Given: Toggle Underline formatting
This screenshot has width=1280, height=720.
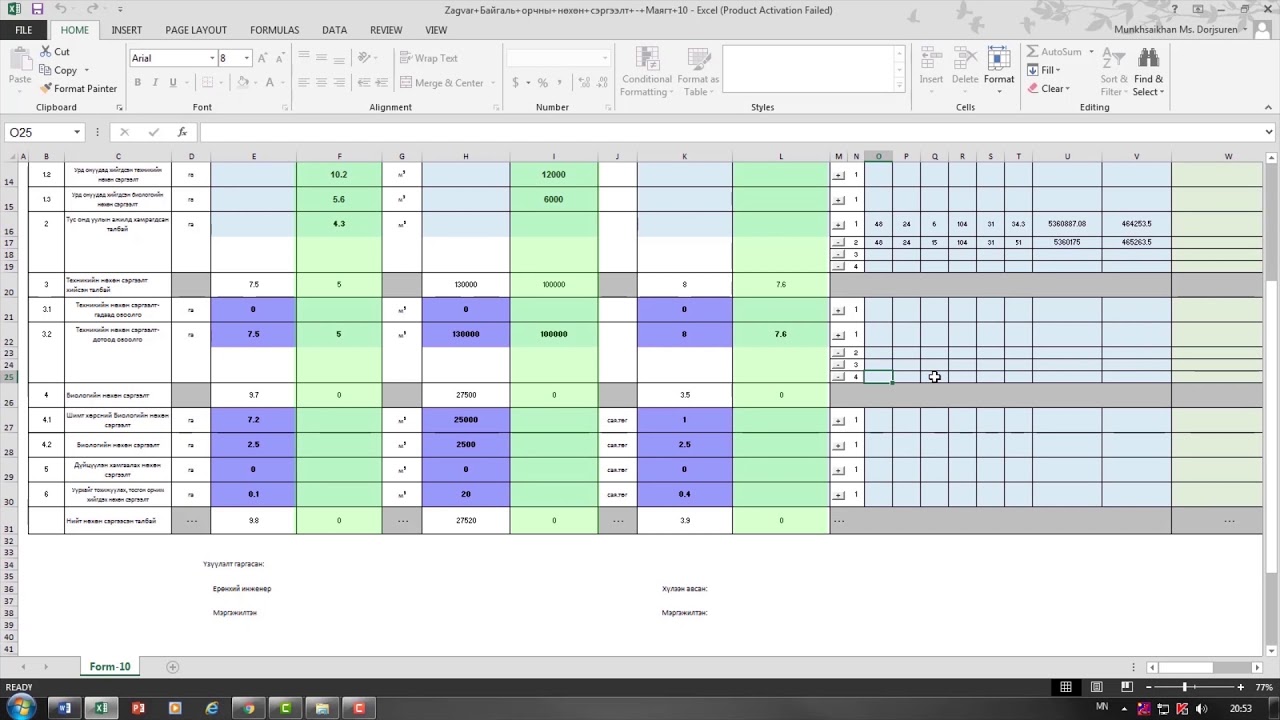Looking at the screenshot, I should point(172,83).
